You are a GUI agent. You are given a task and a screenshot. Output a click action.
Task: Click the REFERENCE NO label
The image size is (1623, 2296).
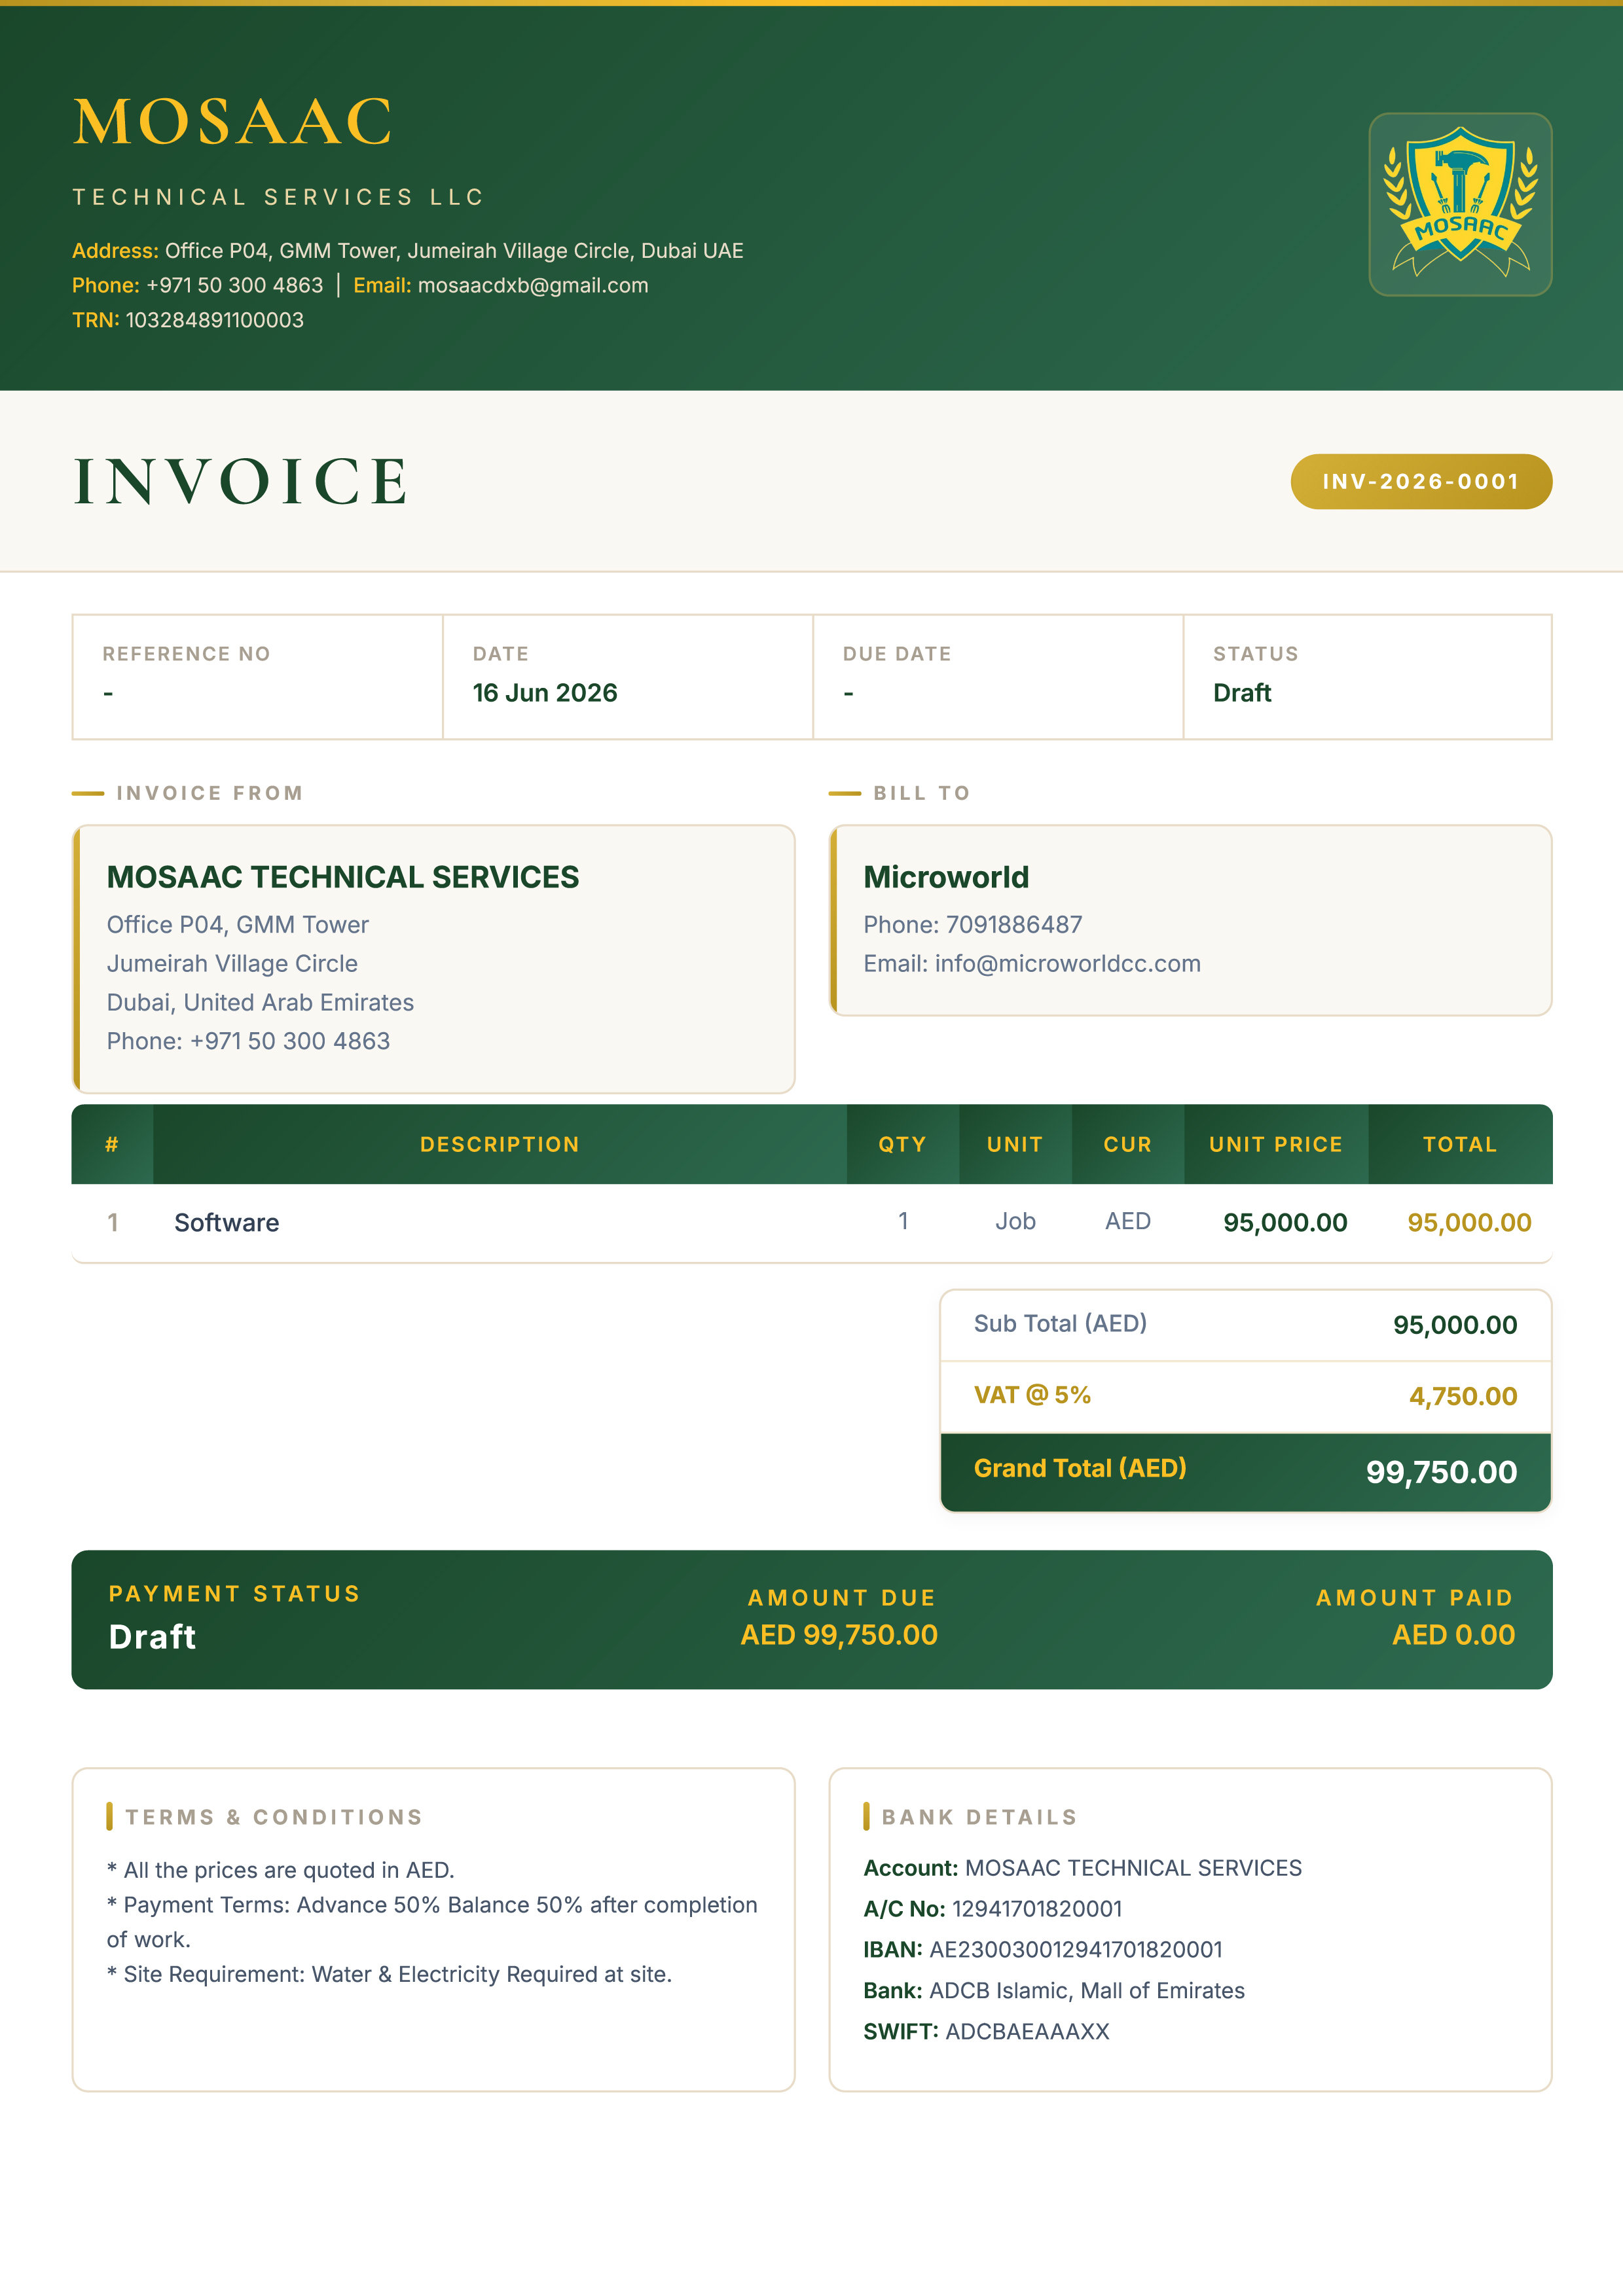pyautogui.click(x=186, y=654)
